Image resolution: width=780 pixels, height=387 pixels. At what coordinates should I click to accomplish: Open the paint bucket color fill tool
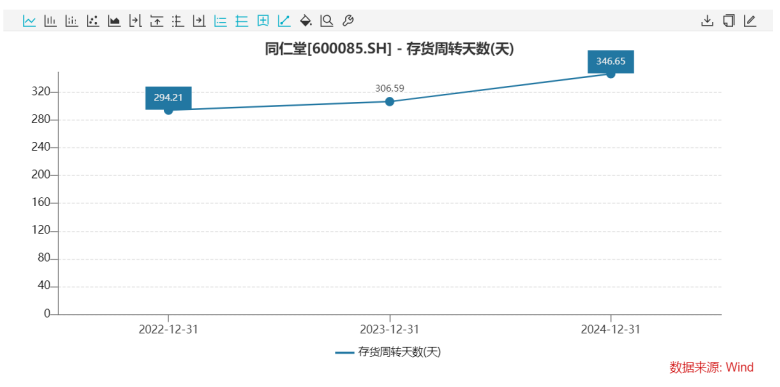pos(305,21)
